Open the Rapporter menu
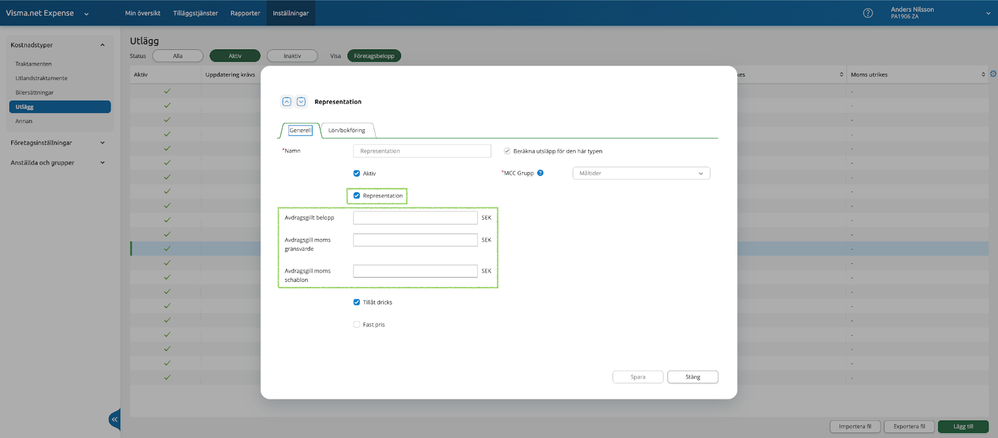The height and width of the screenshot is (438, 998). click(245, 13)
